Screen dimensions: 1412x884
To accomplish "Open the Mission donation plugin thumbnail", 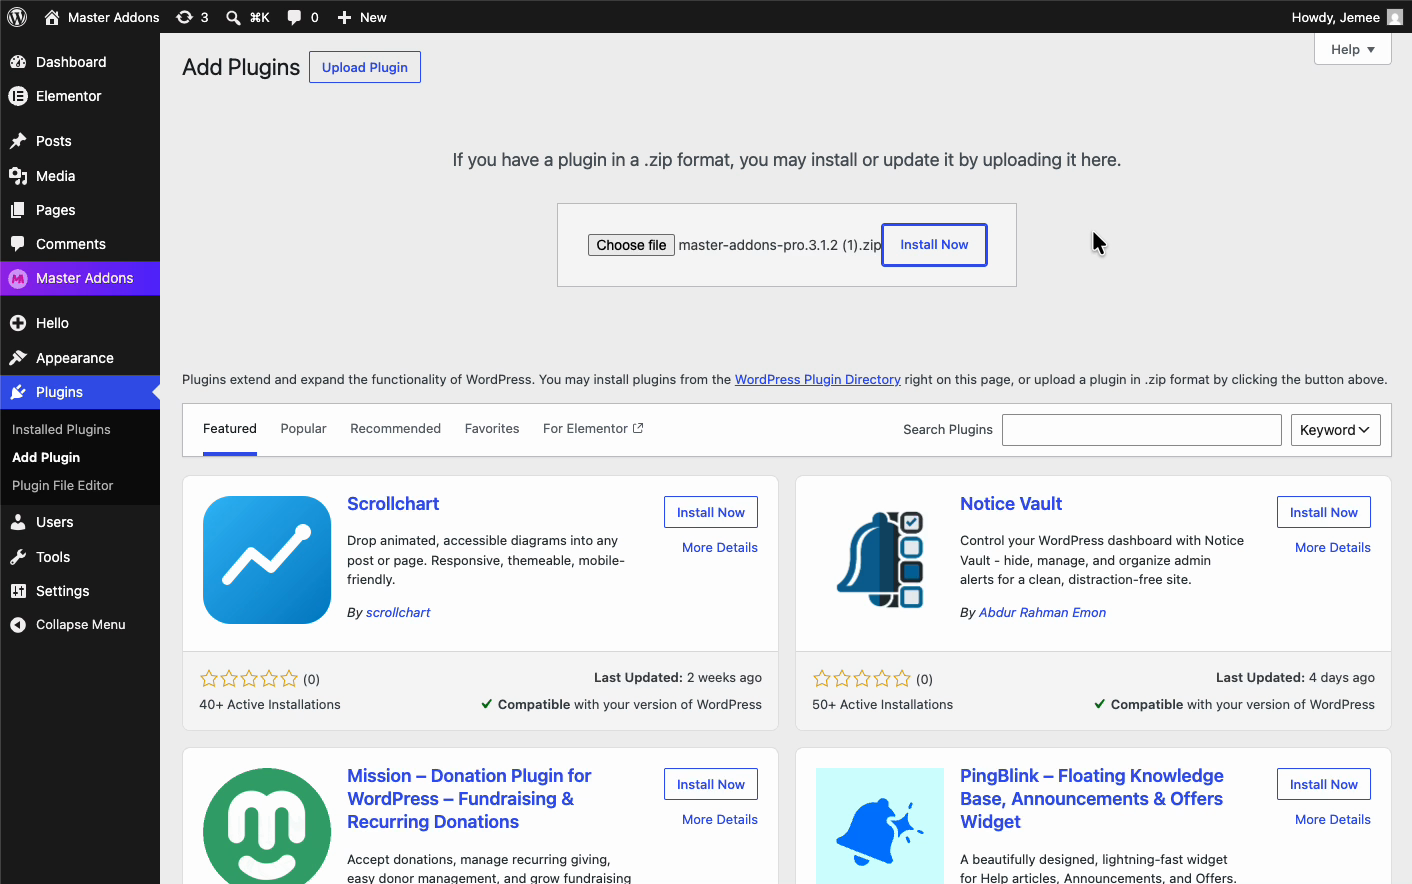I will pos(267,826).
